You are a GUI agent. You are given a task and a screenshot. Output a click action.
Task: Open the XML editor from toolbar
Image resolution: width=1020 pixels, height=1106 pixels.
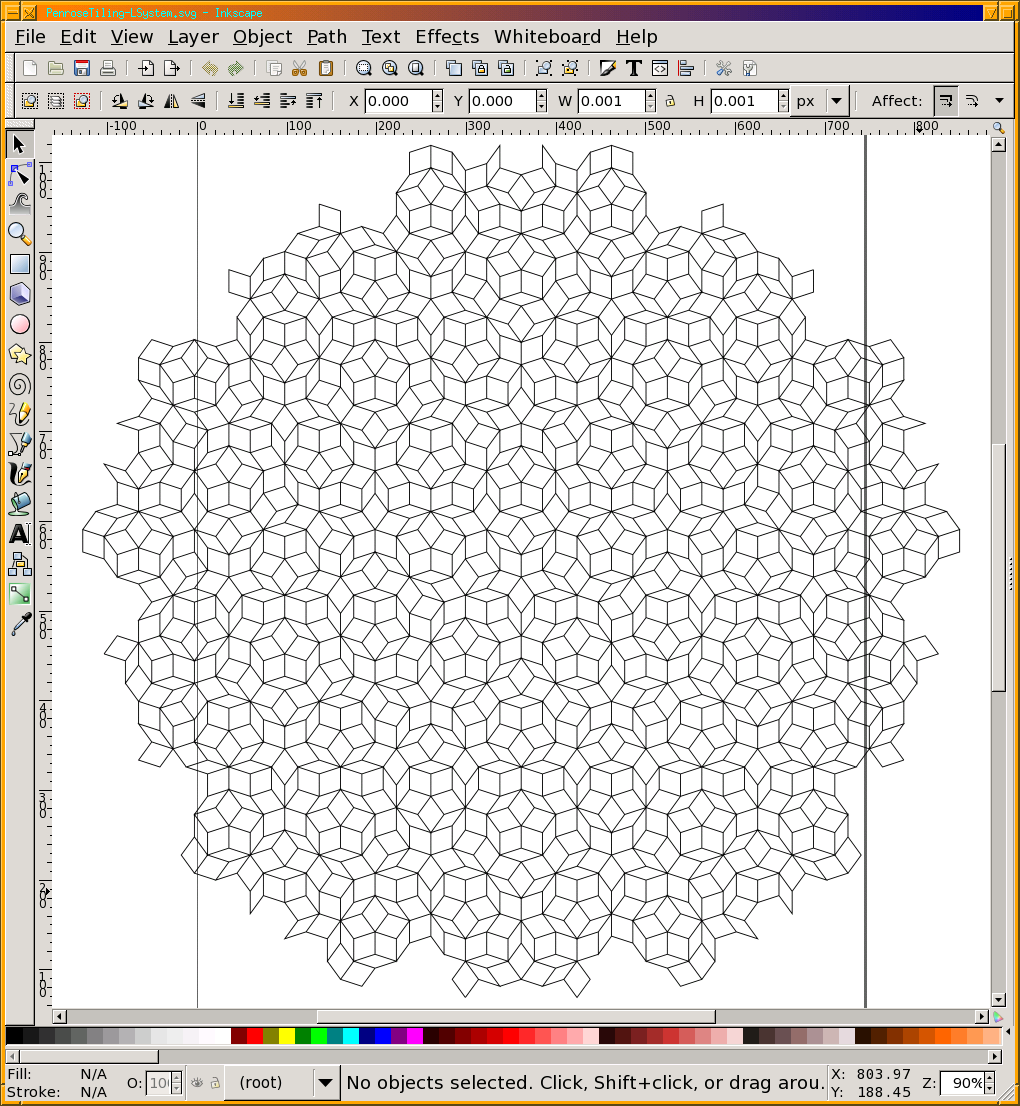(660, 68)
